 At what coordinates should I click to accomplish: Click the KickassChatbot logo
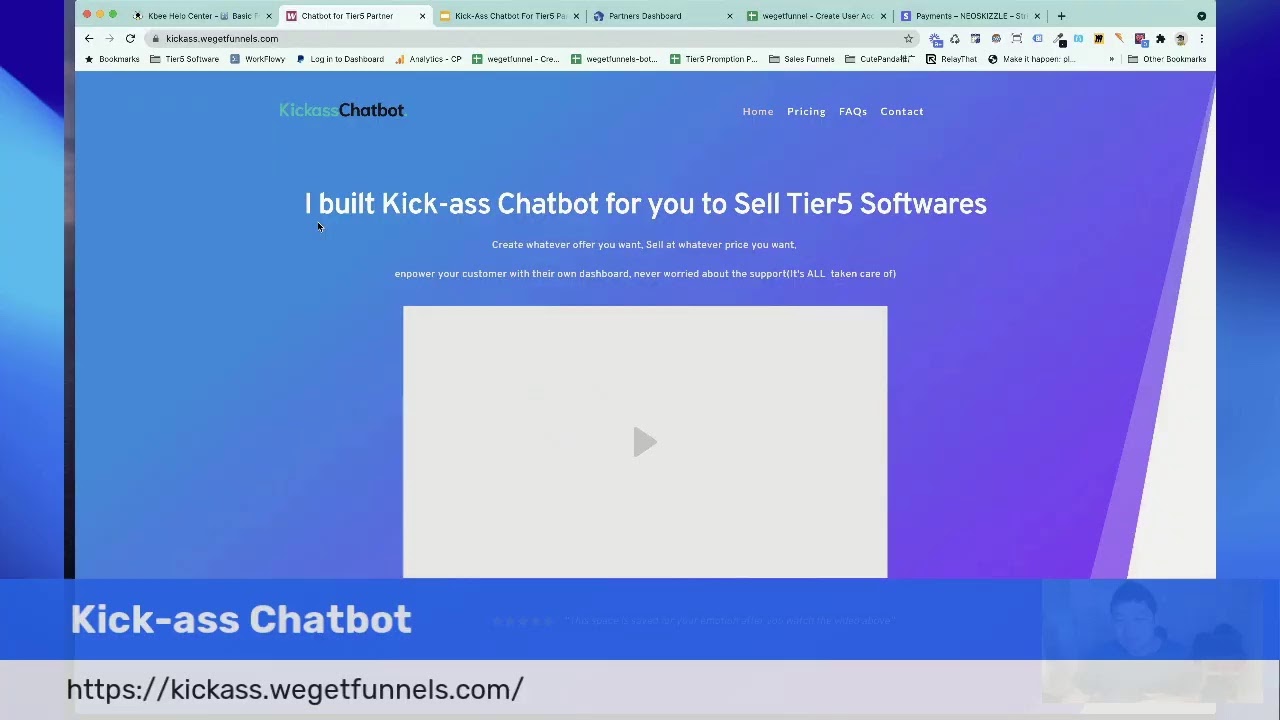click(342, 110)
